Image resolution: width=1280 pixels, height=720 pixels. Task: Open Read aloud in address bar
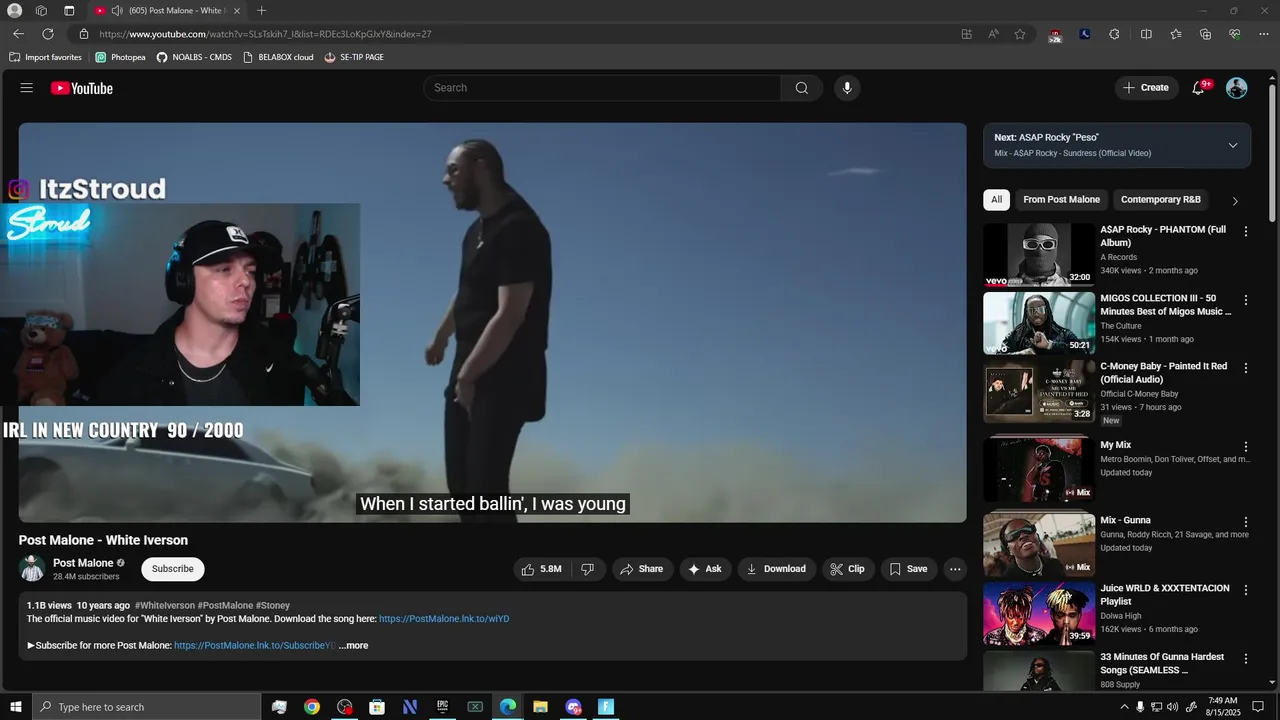[993, 34]
